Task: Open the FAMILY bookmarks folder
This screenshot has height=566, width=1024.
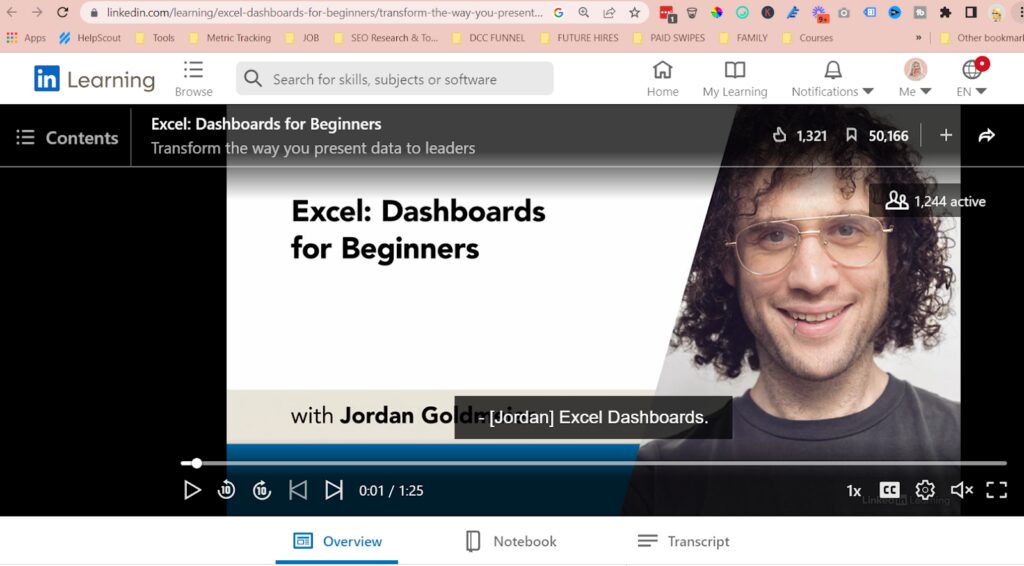Action: [743, 38]
